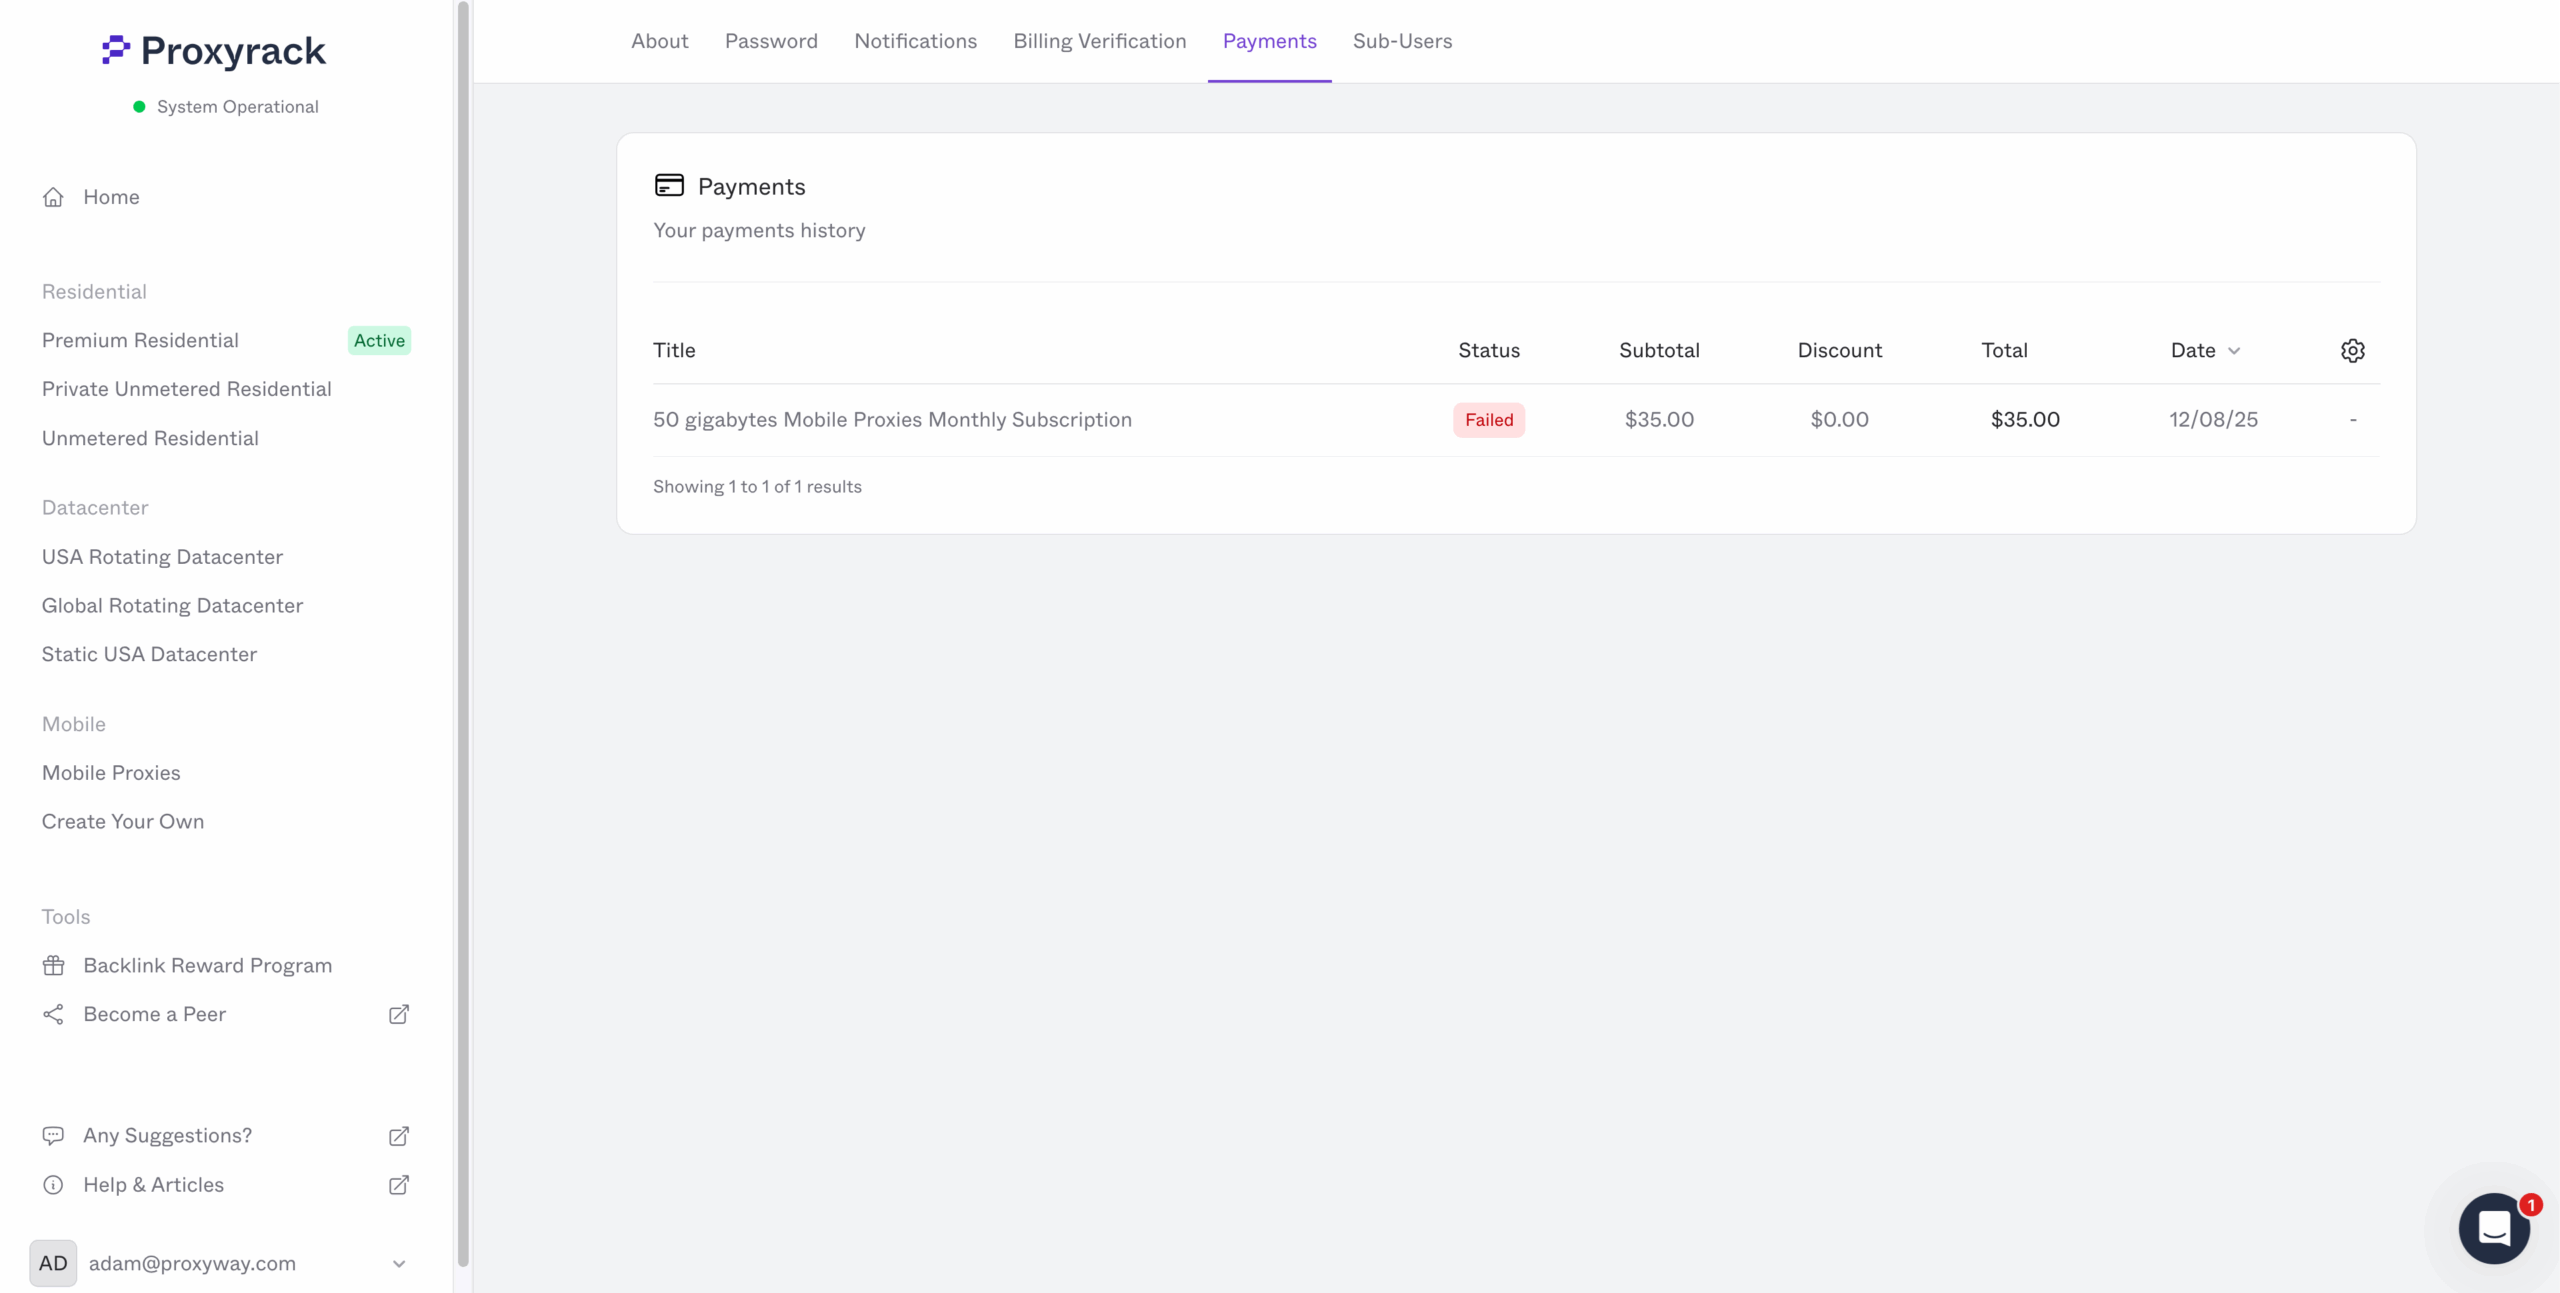
Task: Open the chat support widget
Action: click(2495, 1228)
